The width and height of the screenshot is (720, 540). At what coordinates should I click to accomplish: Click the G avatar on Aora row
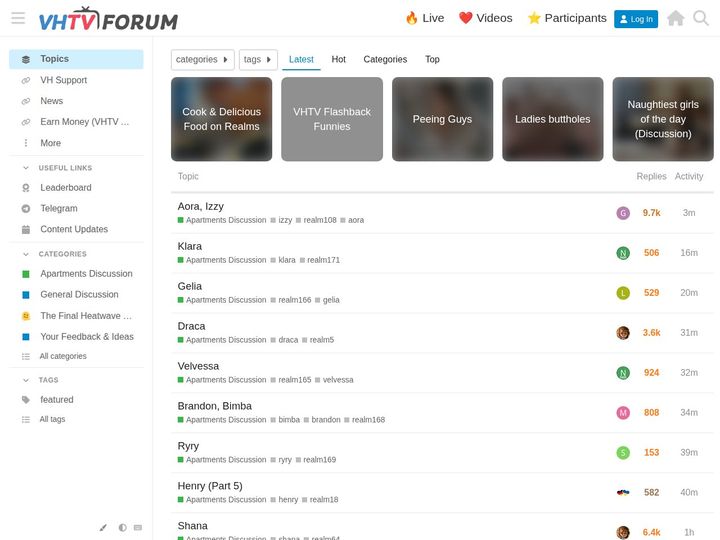(623, 213)
